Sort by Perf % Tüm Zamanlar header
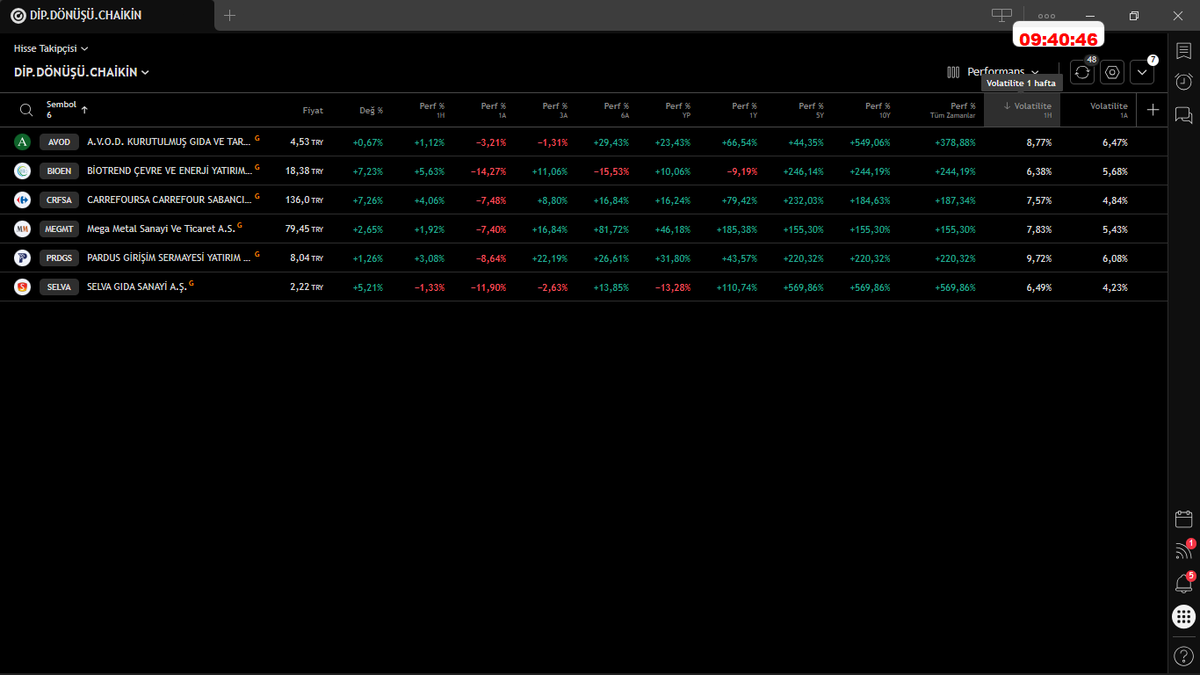This screenshot has height=675, width=1200. [x=953, y=110]
